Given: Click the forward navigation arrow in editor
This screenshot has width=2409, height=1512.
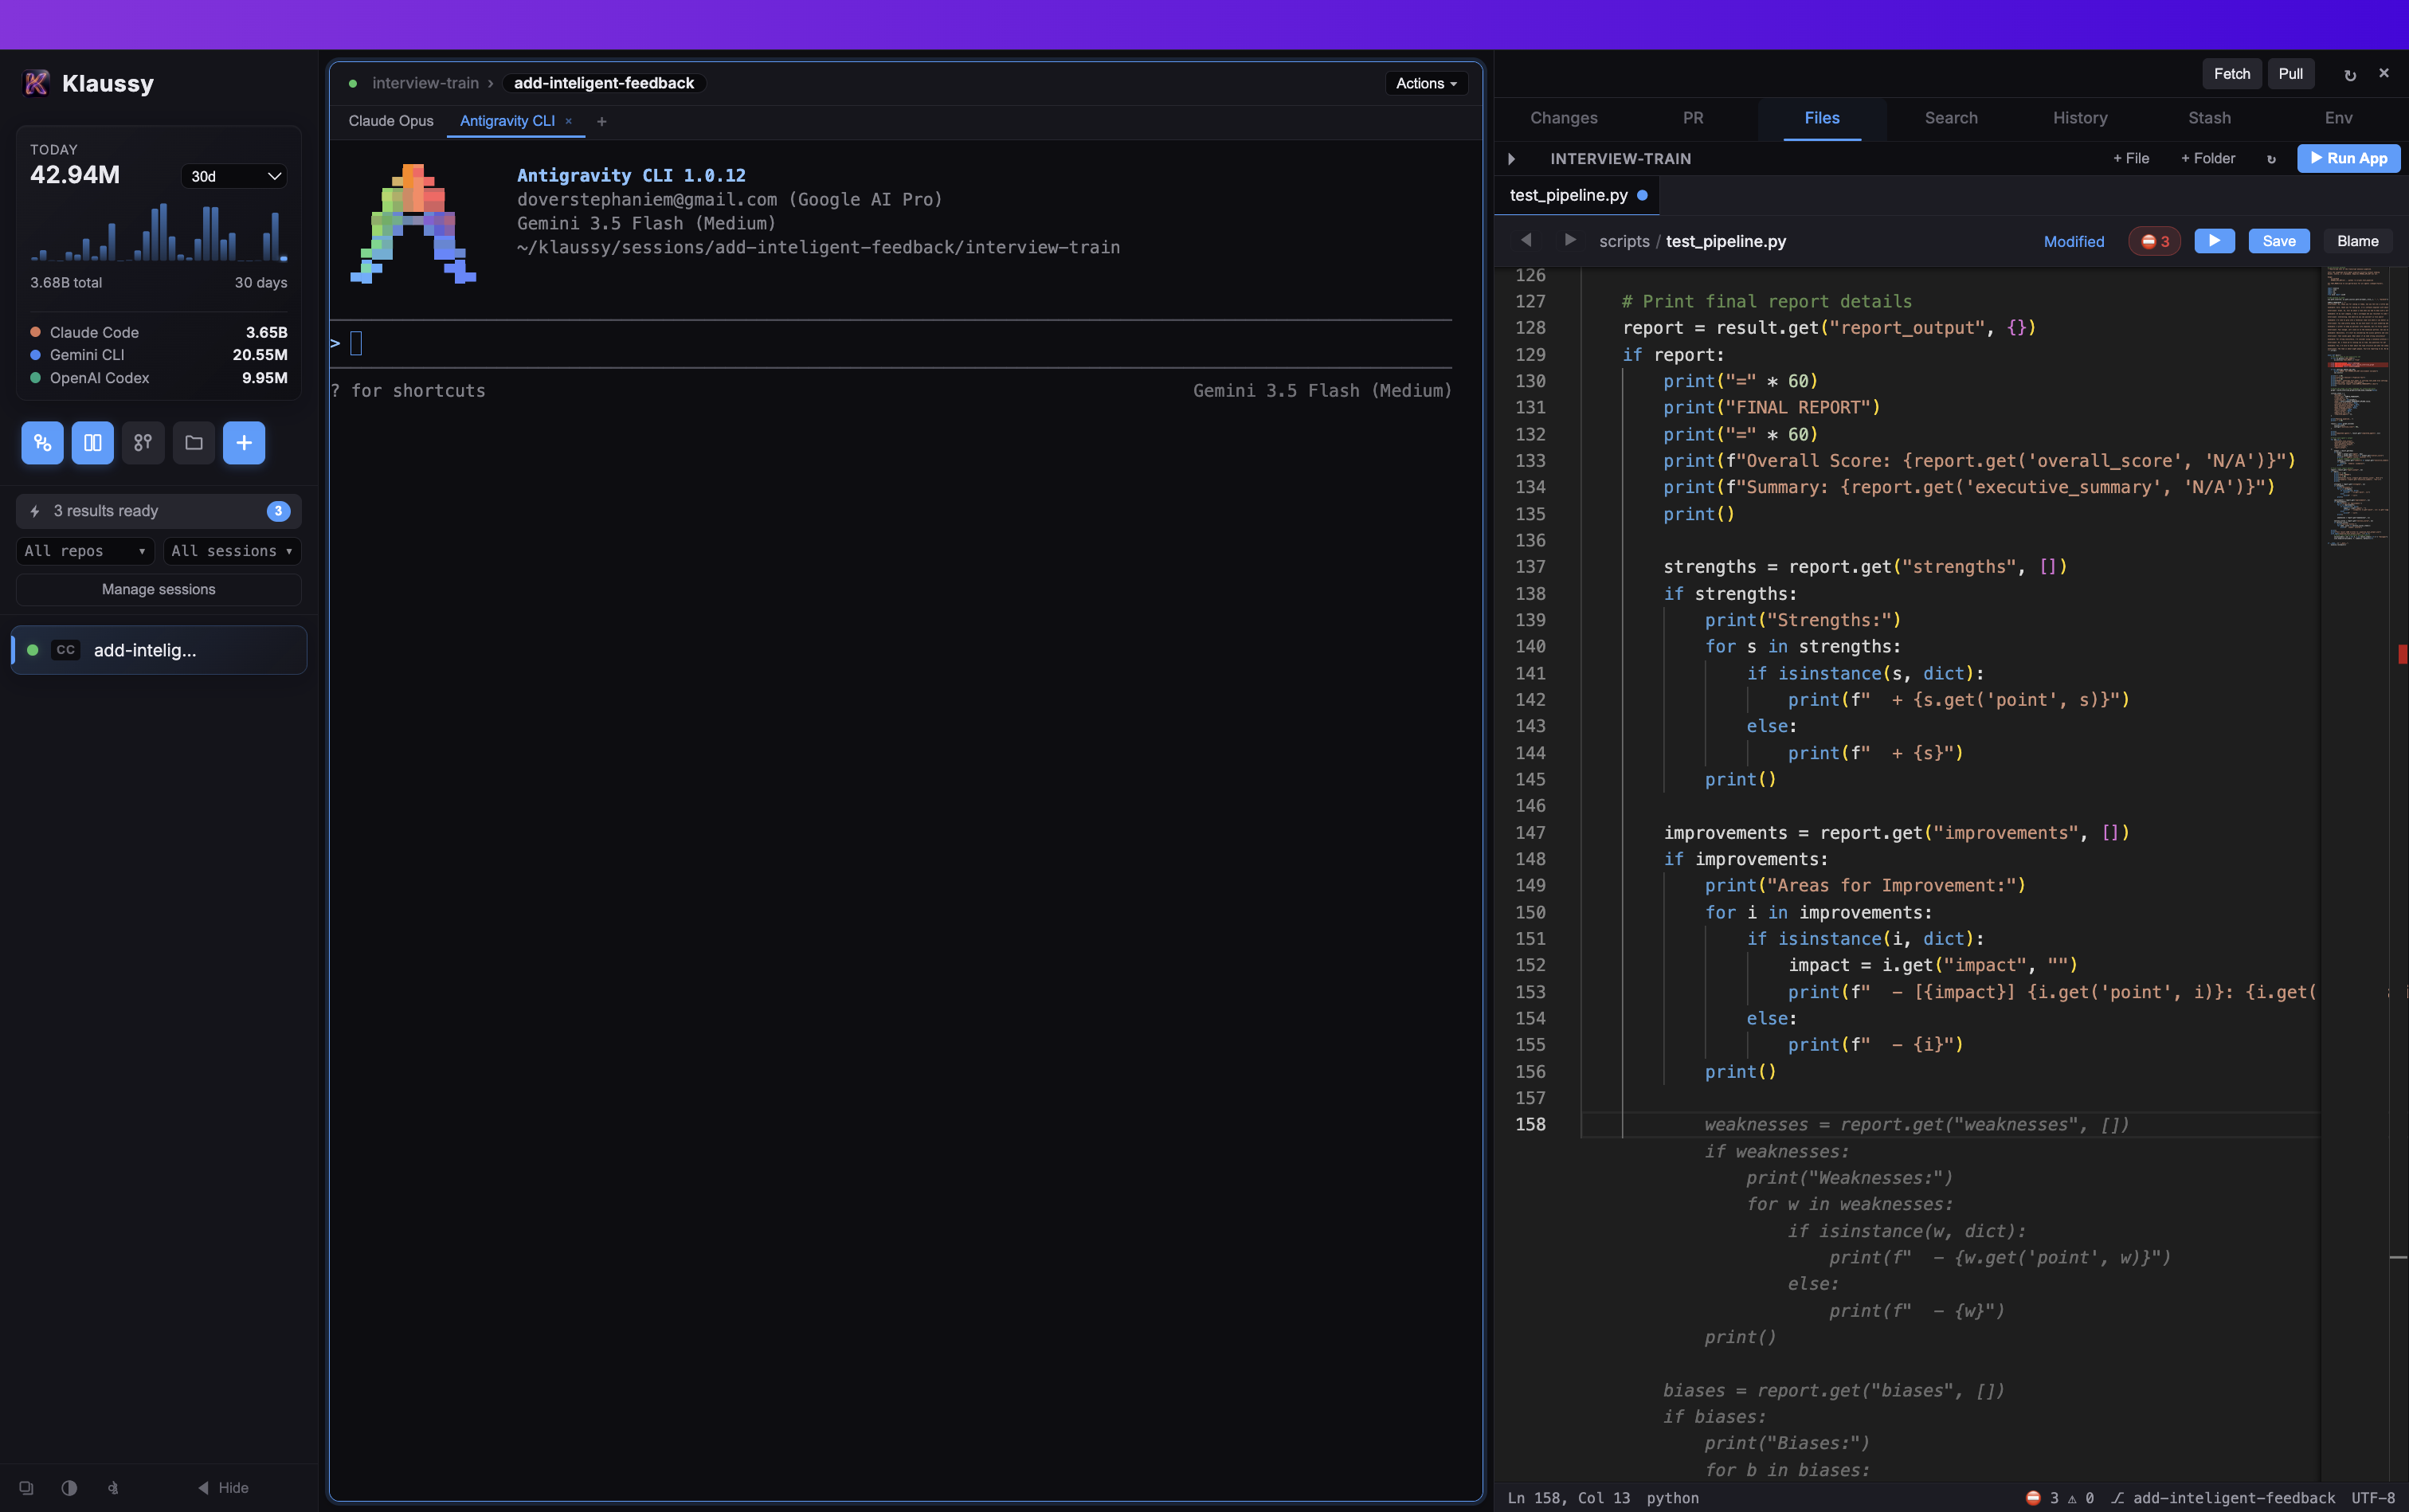Looking at the screenshot, I should (x=1570, y=240).
